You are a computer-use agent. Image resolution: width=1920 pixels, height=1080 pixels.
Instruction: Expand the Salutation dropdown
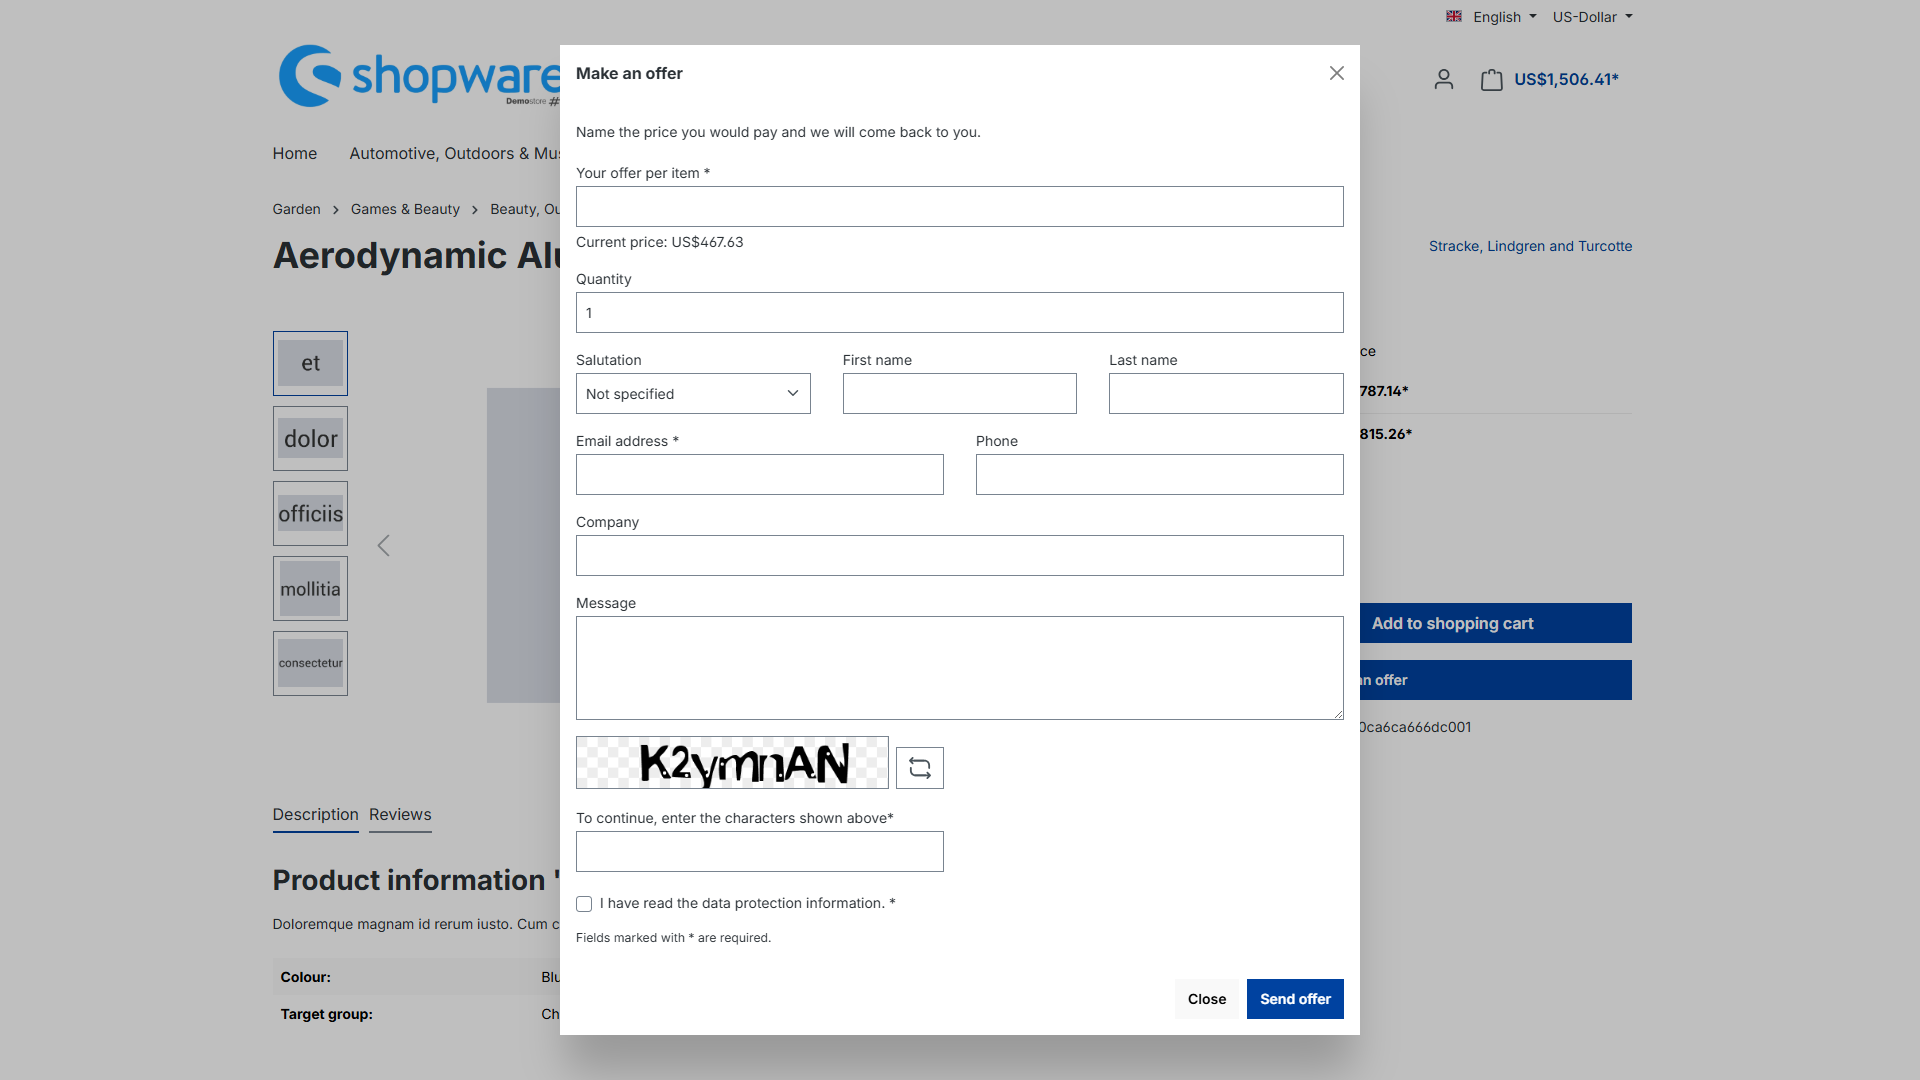tap(693, 394)
